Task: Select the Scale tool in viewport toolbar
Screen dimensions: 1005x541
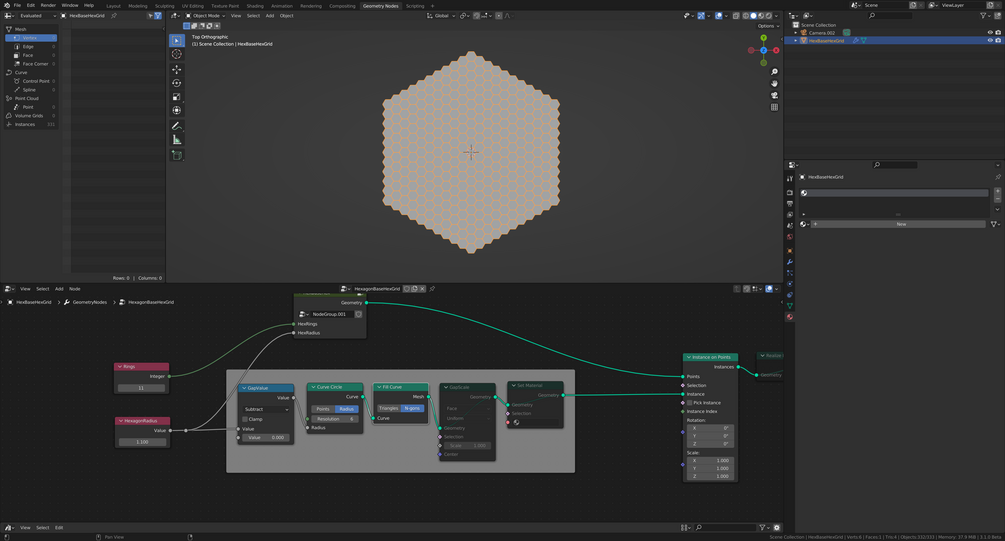Action: tap(177, 97)
